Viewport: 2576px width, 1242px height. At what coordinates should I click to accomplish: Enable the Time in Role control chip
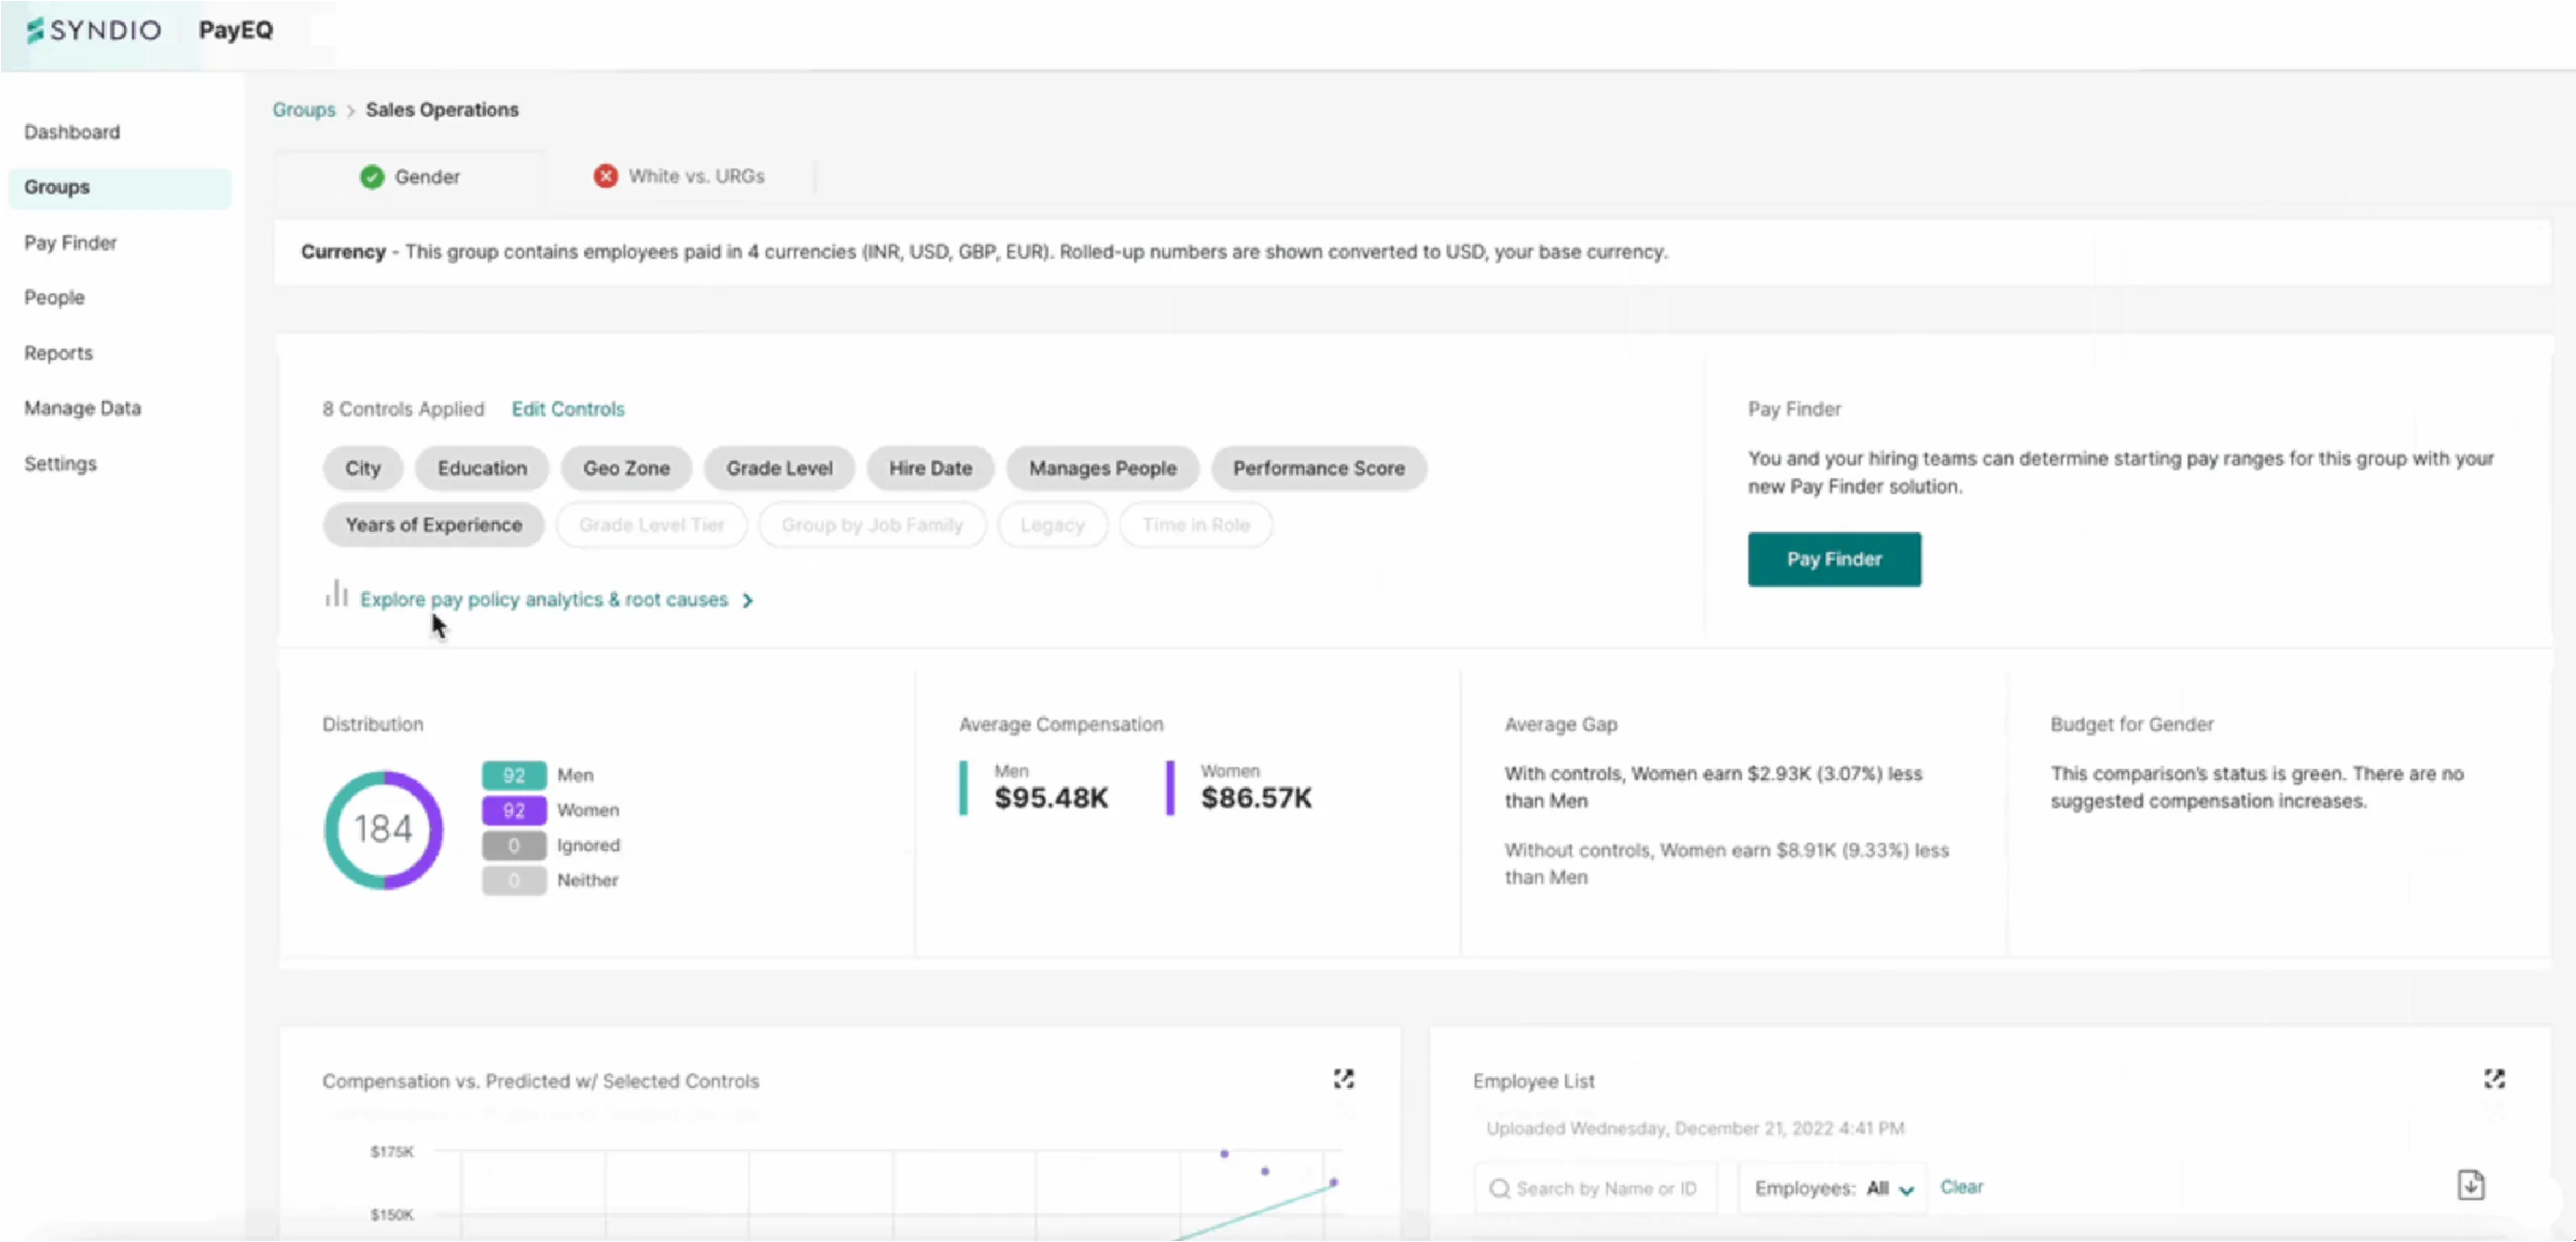coord(1196,525)
